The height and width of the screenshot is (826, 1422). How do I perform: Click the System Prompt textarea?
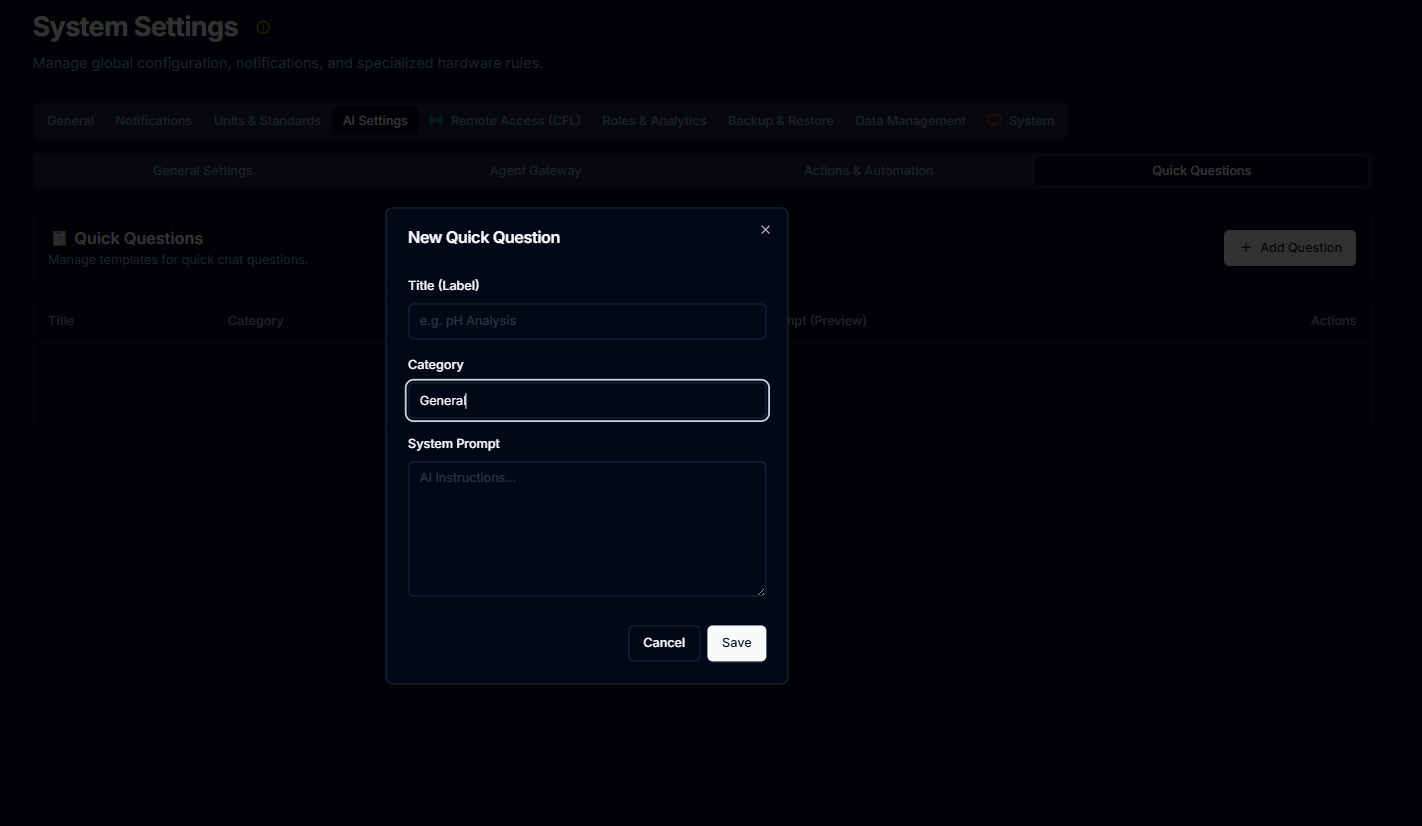click(x=587, y=529)
